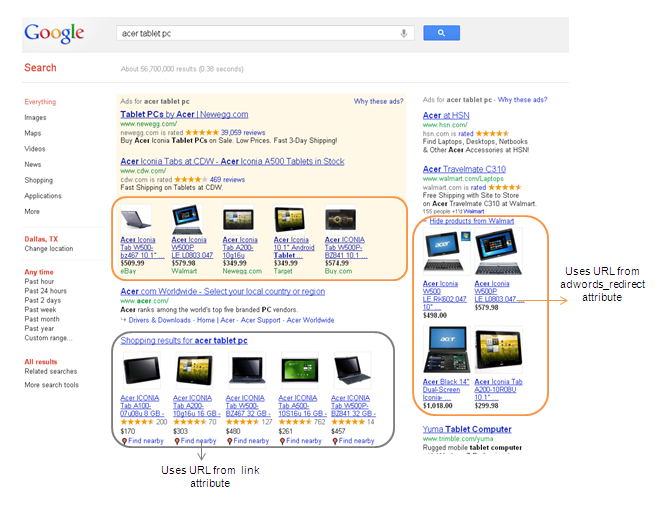The image size is (667, 520).
Task: Click $457 Acer ICONIA Tab W500P thumbnail
Action: tap(353, 370)
